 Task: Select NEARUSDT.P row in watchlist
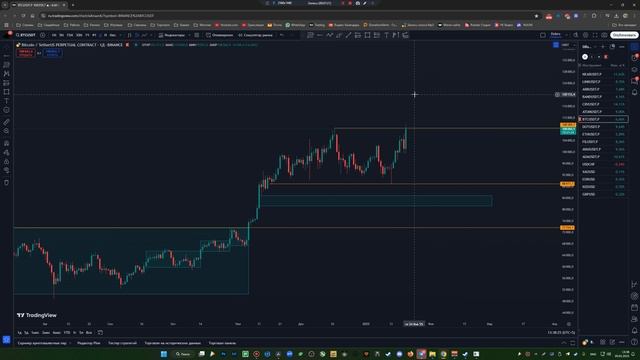click(x=603, y=74)
